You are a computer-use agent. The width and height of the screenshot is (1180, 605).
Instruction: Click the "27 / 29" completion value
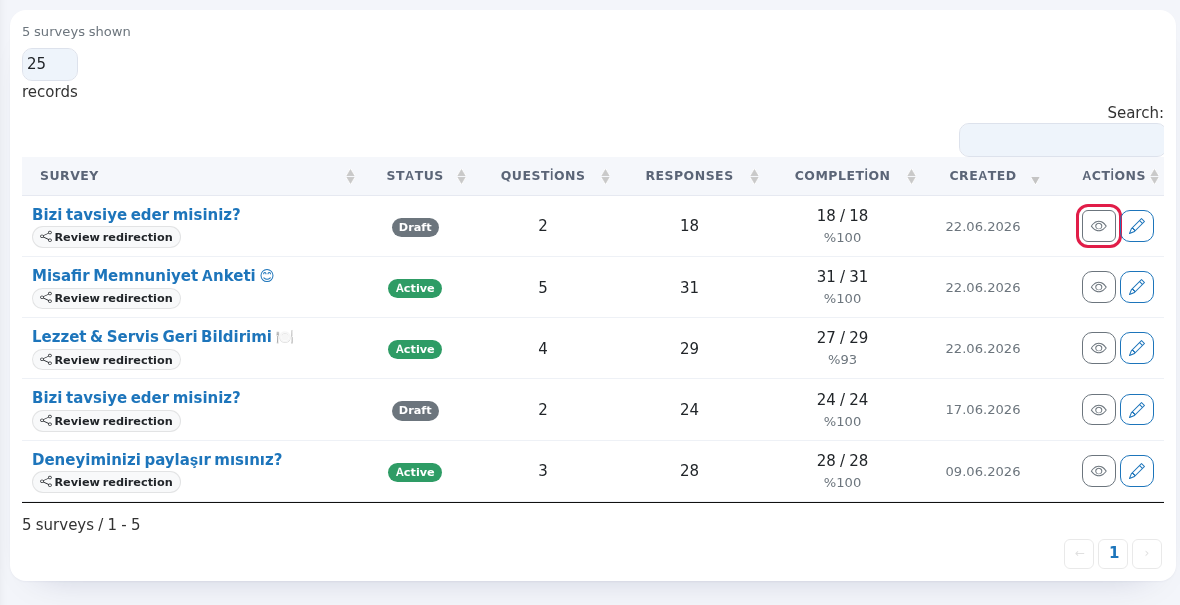(x=842, y=338)
